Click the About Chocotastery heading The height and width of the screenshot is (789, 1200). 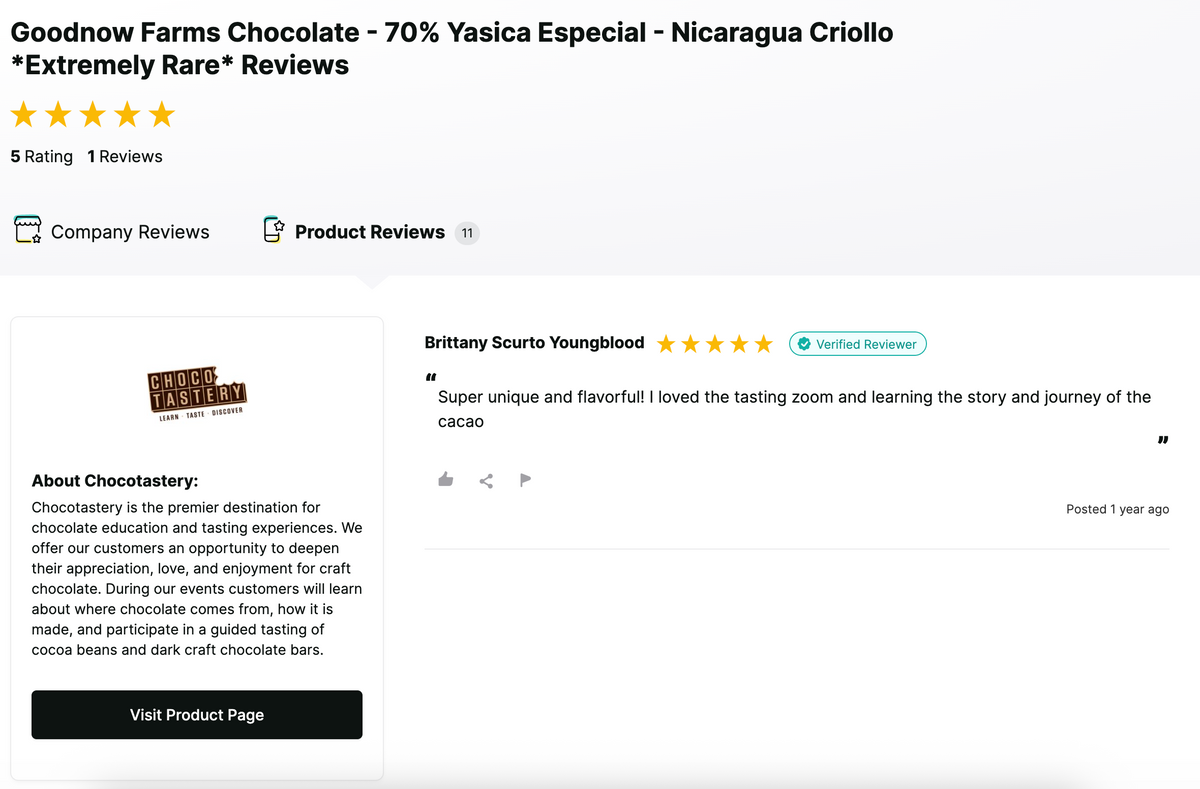115,481
